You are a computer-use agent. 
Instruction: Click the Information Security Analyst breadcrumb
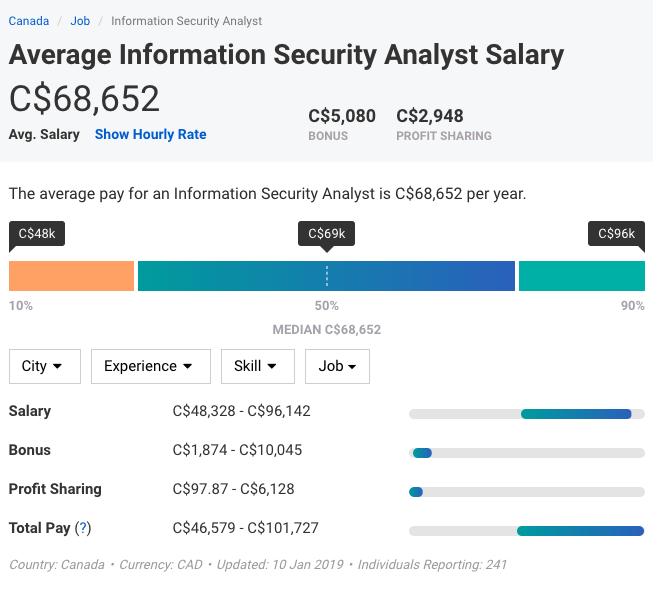tap(186, 21)
